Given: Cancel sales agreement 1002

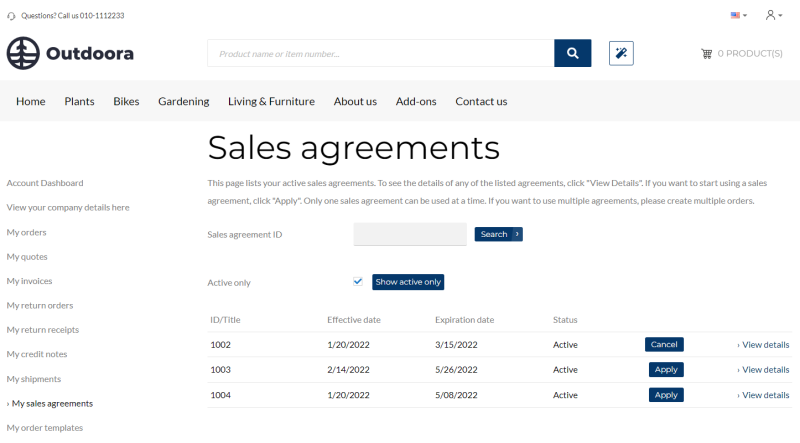Looking at the screenshot, I should (664, 344).
